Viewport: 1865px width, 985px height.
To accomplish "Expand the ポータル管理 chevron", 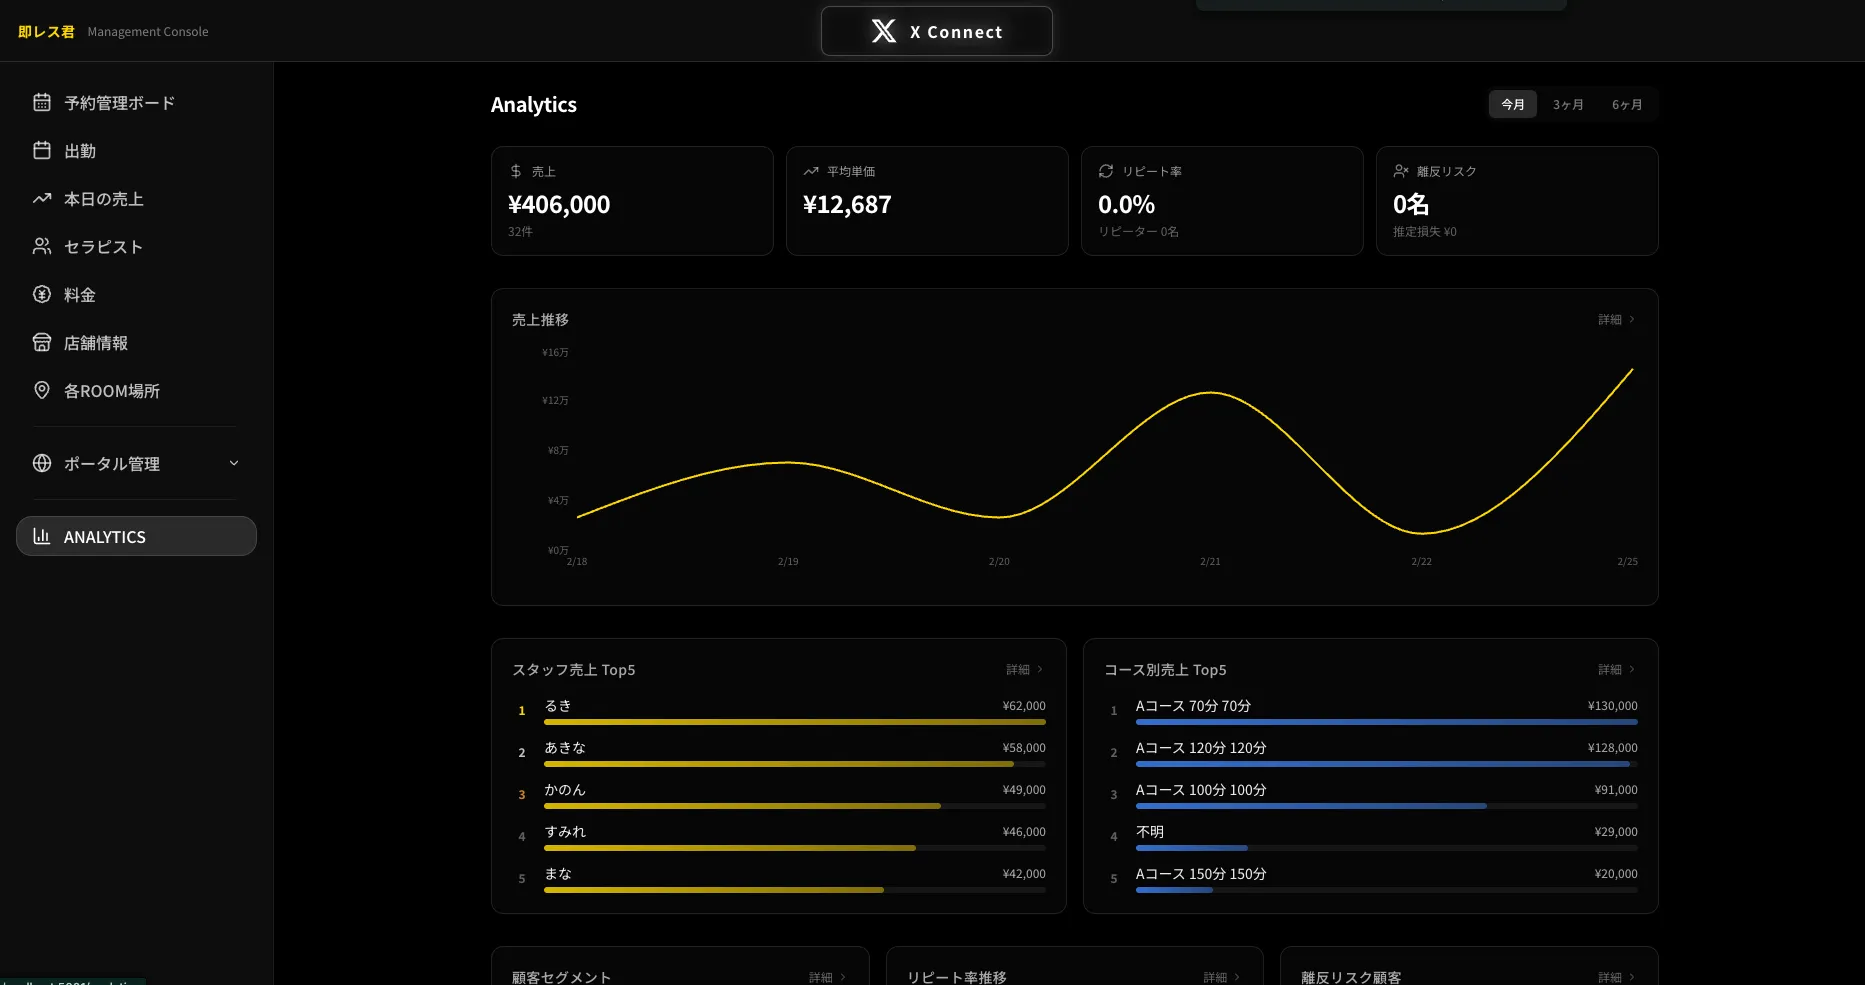I will 234,463.
